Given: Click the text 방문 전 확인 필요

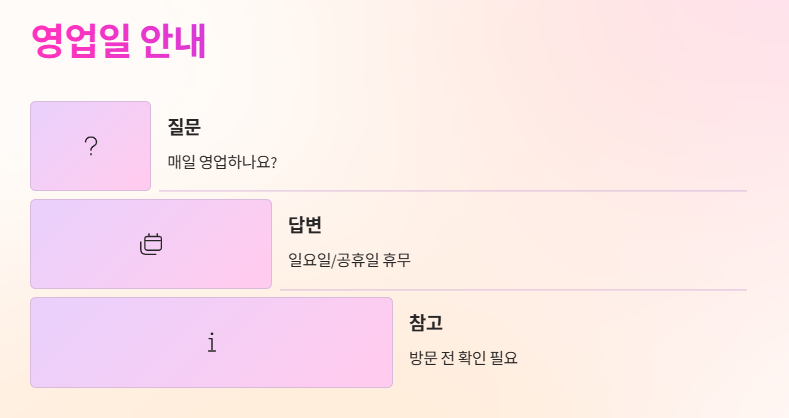Looking at the screenshot, I should click(x=463, y=358).
